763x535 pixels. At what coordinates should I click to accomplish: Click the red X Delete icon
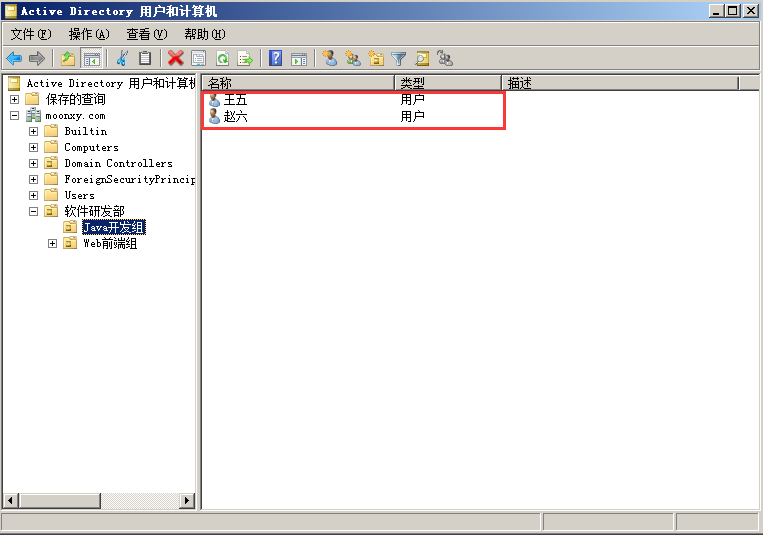[176, 59]
